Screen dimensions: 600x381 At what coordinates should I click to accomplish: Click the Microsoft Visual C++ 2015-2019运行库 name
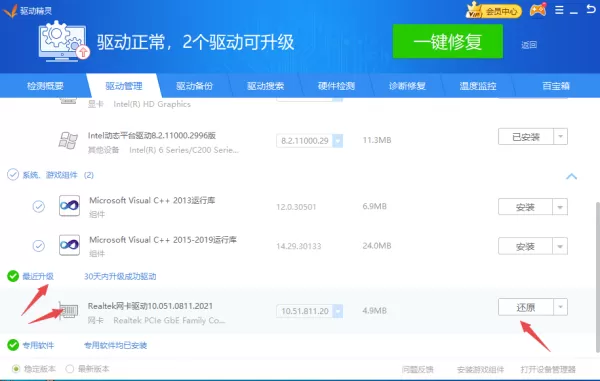pyautogui.click(x=163, y=239)
